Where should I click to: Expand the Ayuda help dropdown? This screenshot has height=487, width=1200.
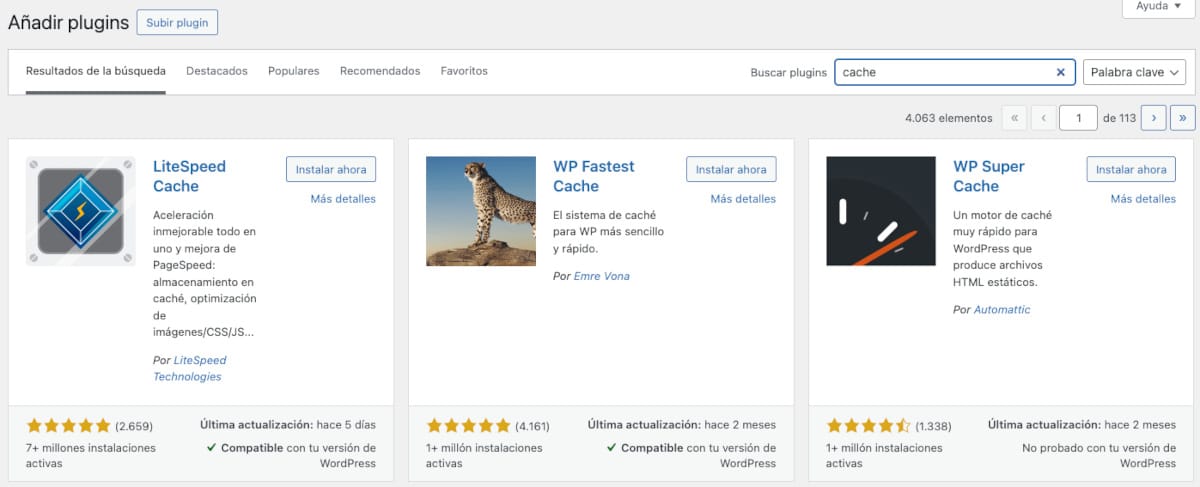pos(1158,6)
